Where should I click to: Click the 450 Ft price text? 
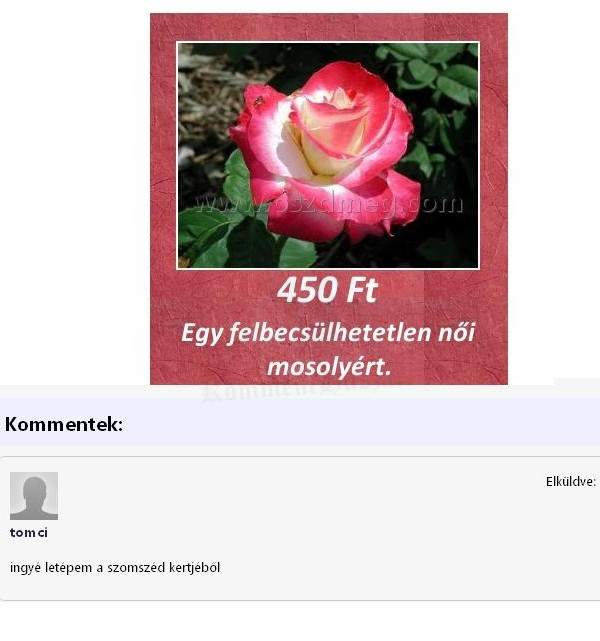tap(328, 290)
